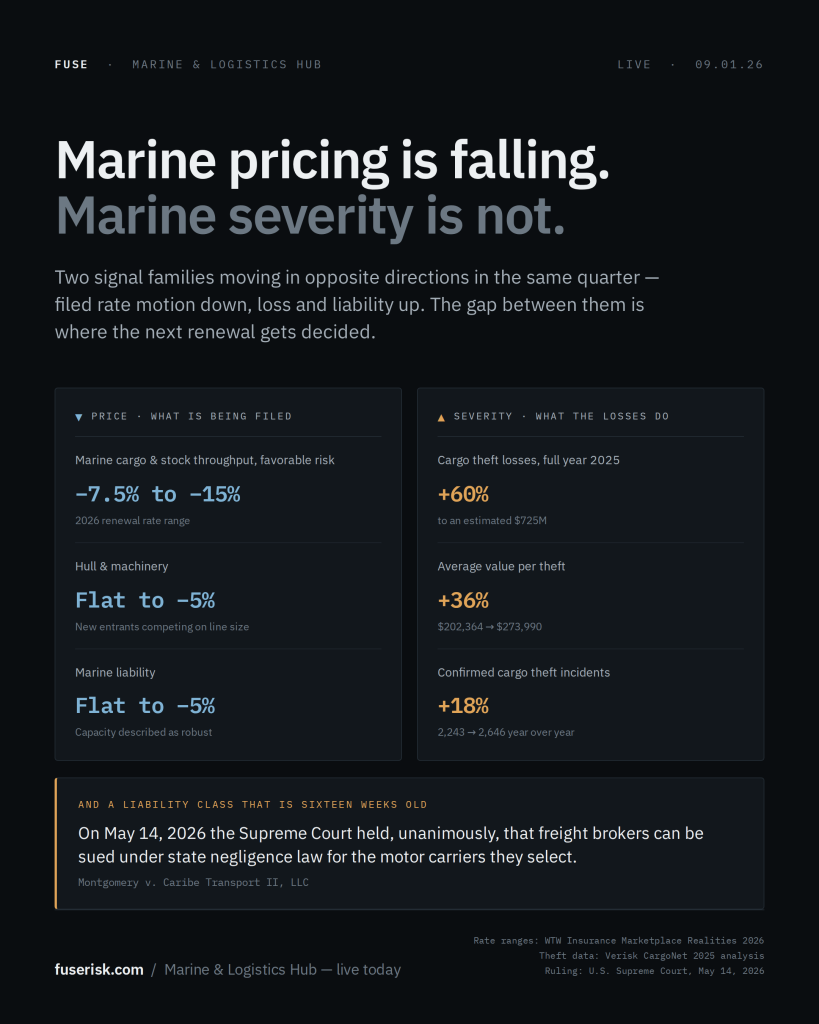This screenshot has height=1024, width=819.
Task: Click the LIVE status indicator
Action: coord(634,65)
